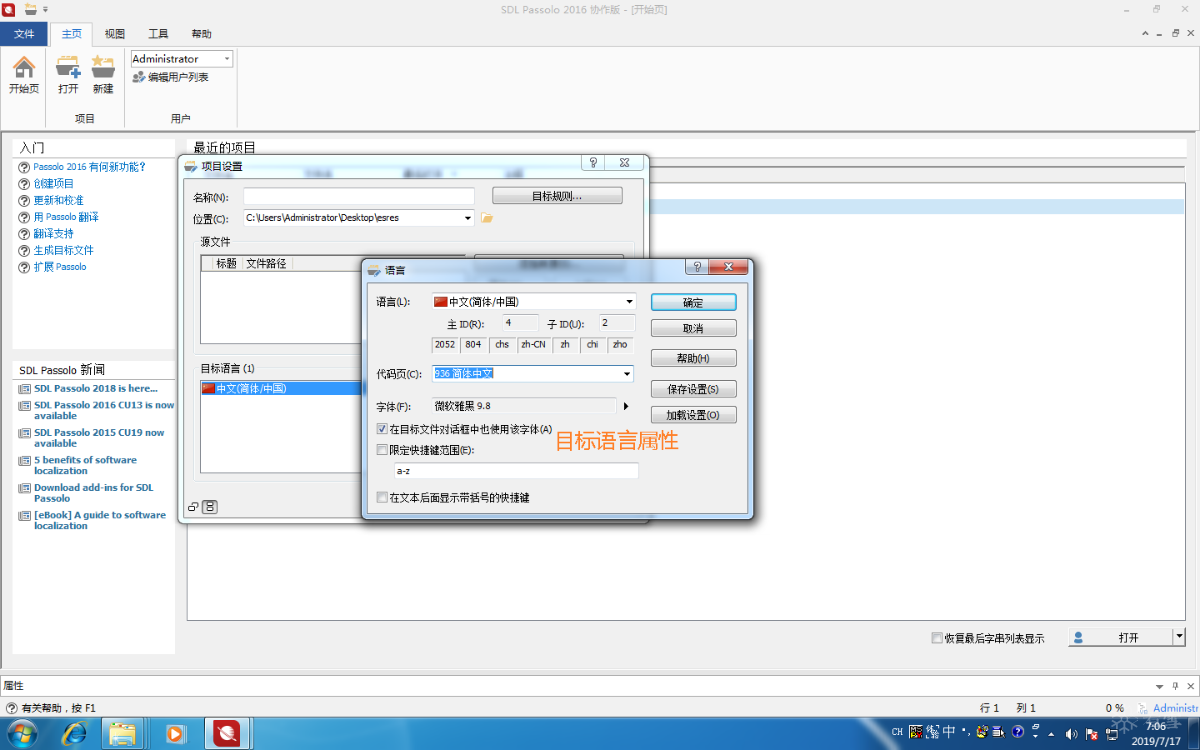Open the 属性 panel options dropdown arrow
Screen dimensions: 1200x750
coord(1160,686)
